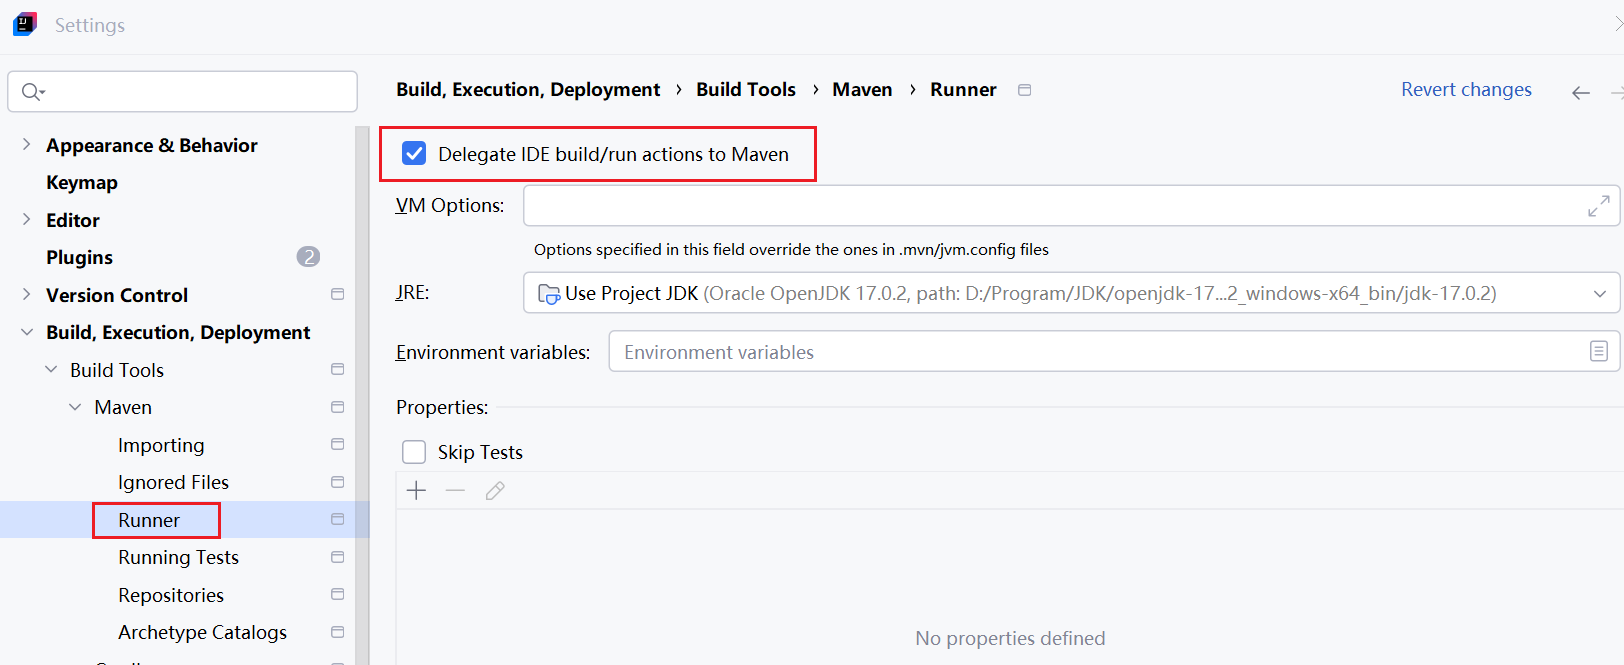Click the expand VM Options field icon
Screen dimensions: 1624x665
click(x=1598, y=206)
